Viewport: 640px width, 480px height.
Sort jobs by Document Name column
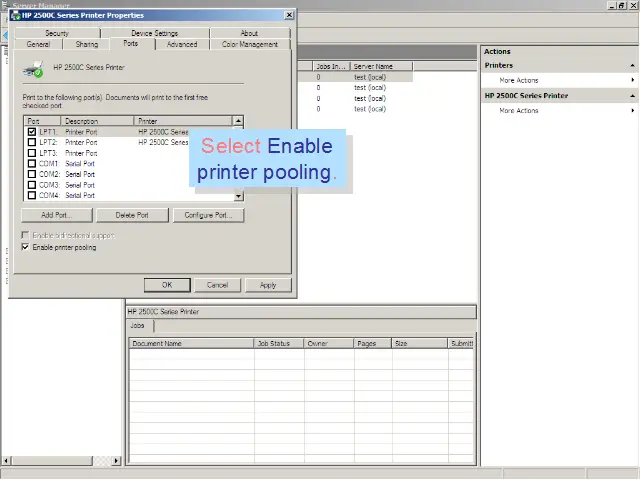pos(191,343)
